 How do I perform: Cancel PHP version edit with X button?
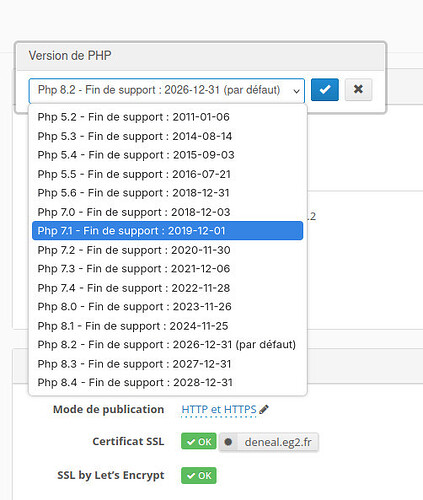coord(358,90)
